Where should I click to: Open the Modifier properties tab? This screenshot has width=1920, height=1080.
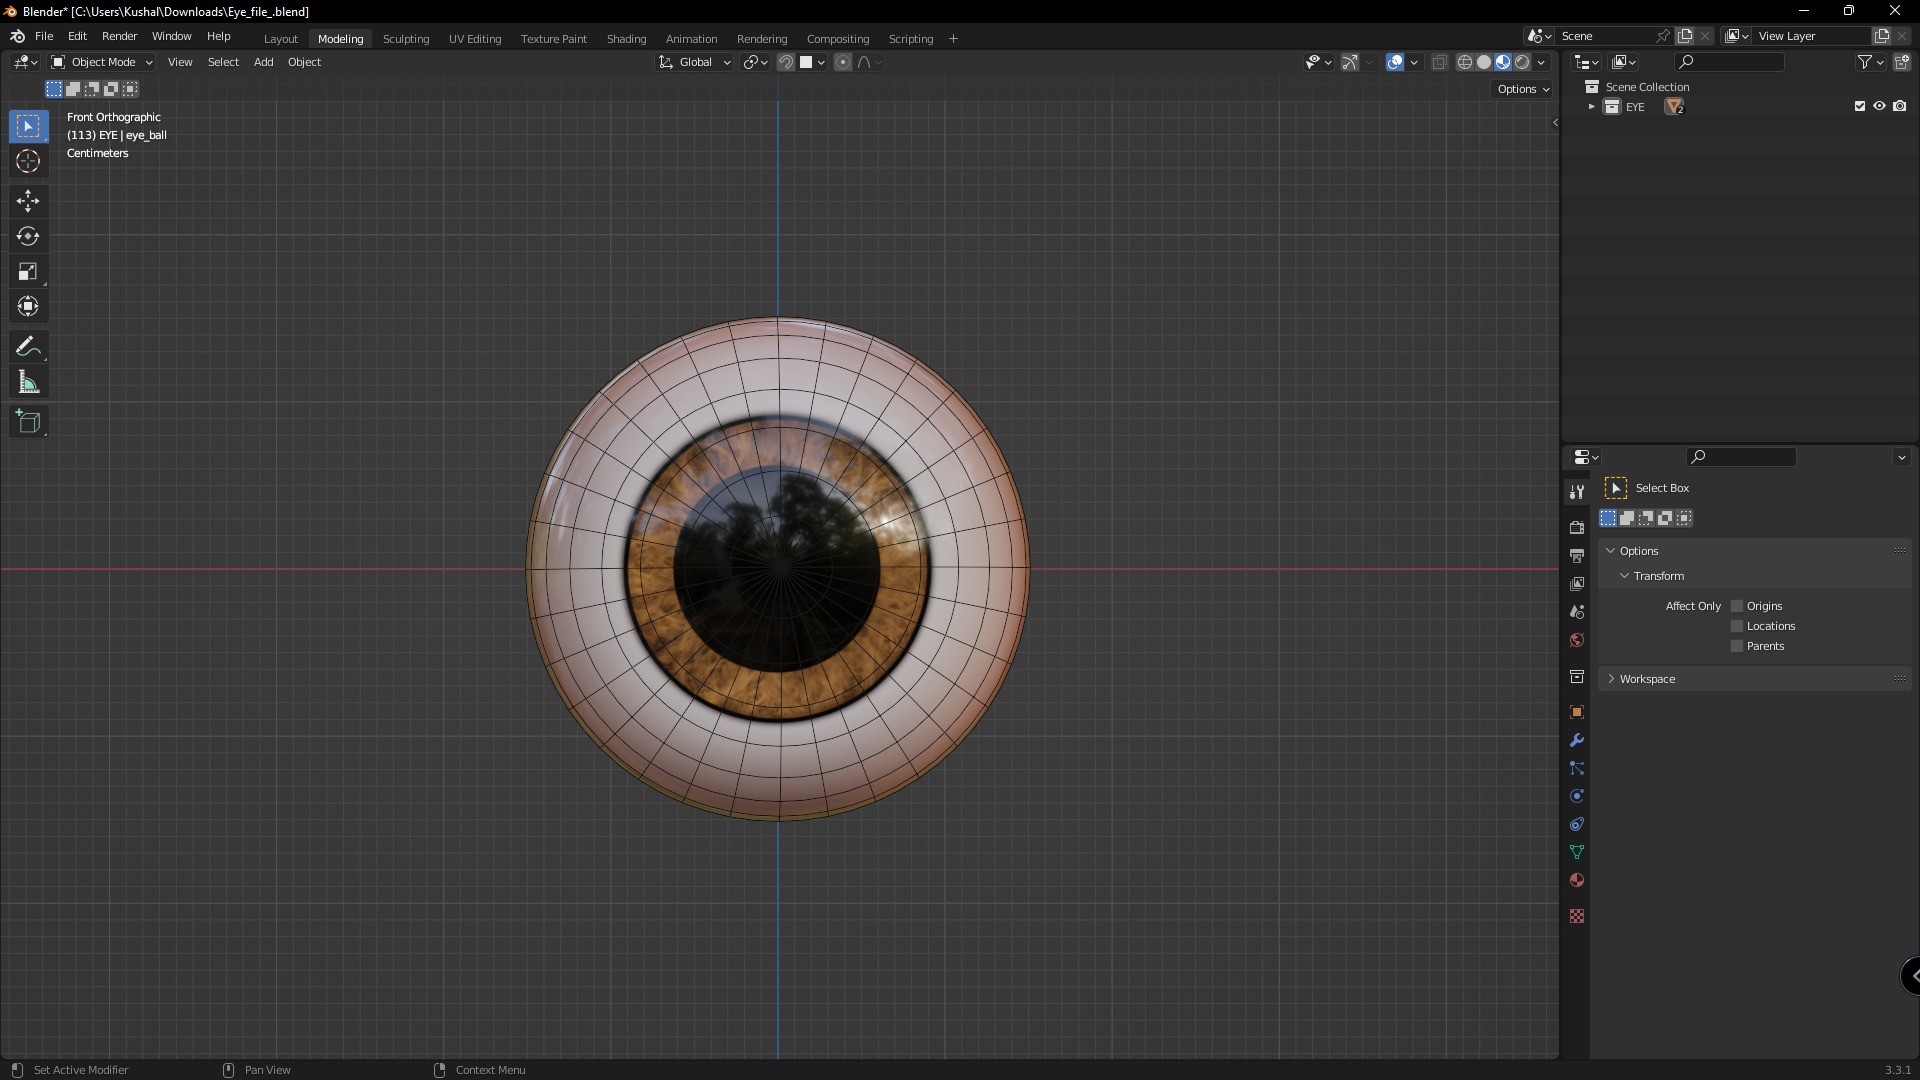click(1577, 740)
